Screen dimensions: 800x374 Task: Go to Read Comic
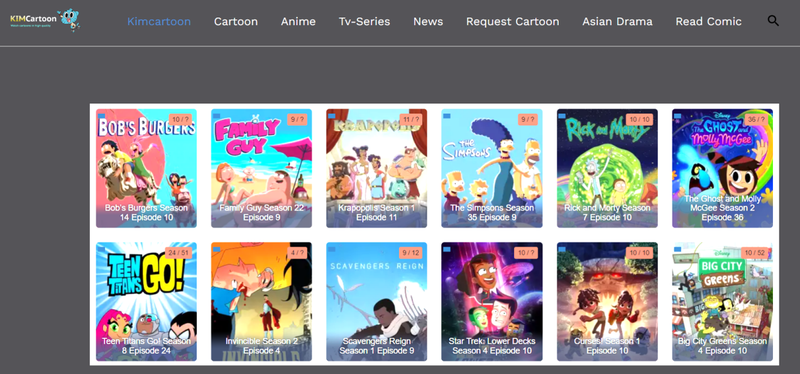click(708, 21)
